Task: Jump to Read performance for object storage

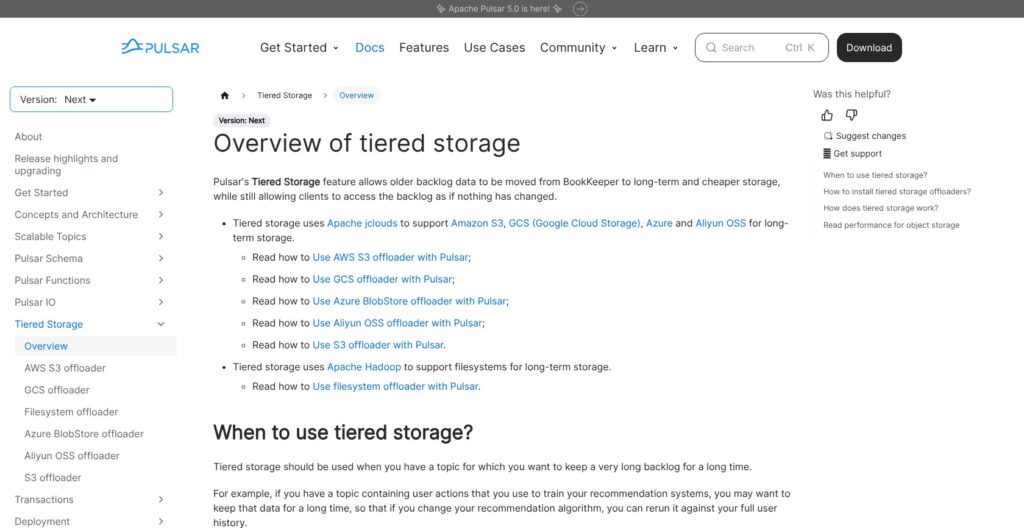Action: coord(891,225)
